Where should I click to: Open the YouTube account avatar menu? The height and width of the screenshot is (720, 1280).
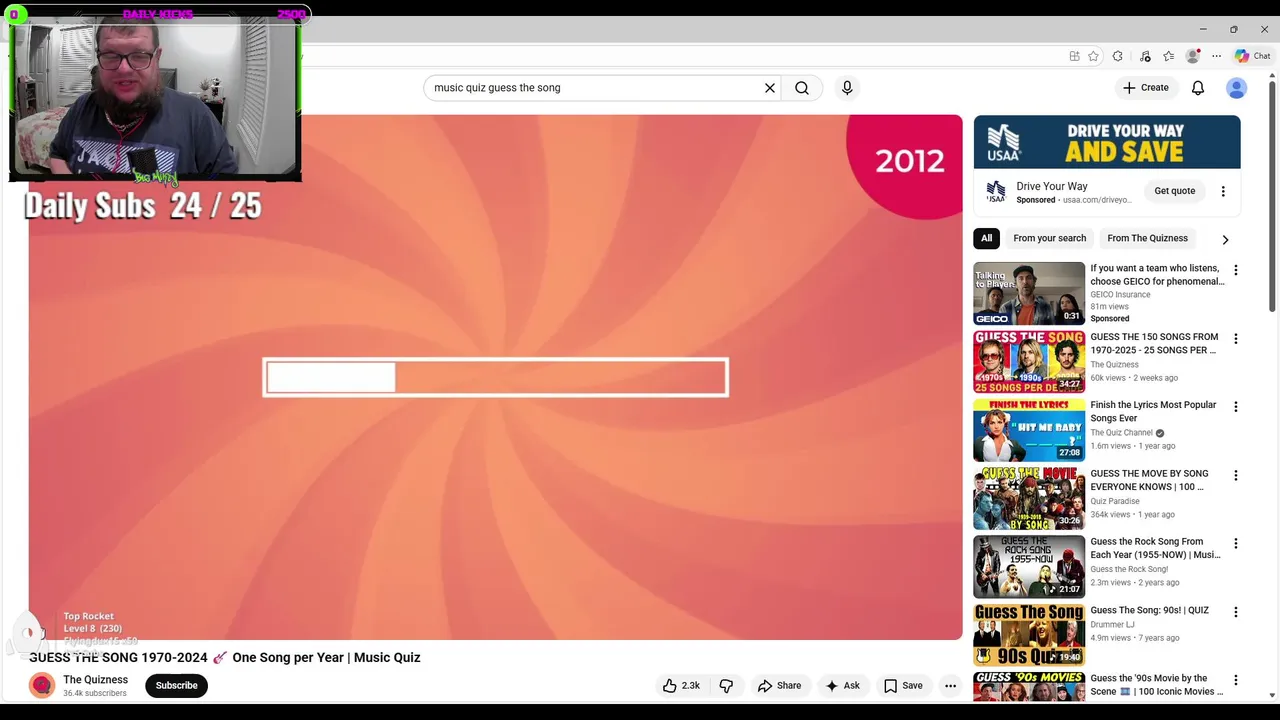pos(1237,88)
